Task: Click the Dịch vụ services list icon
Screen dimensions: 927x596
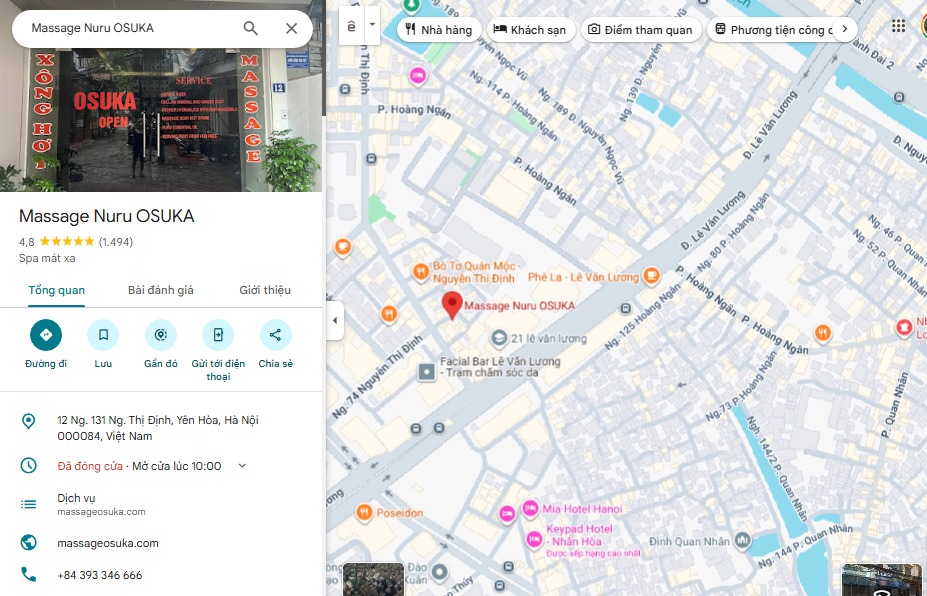Action: pos(28,504)
